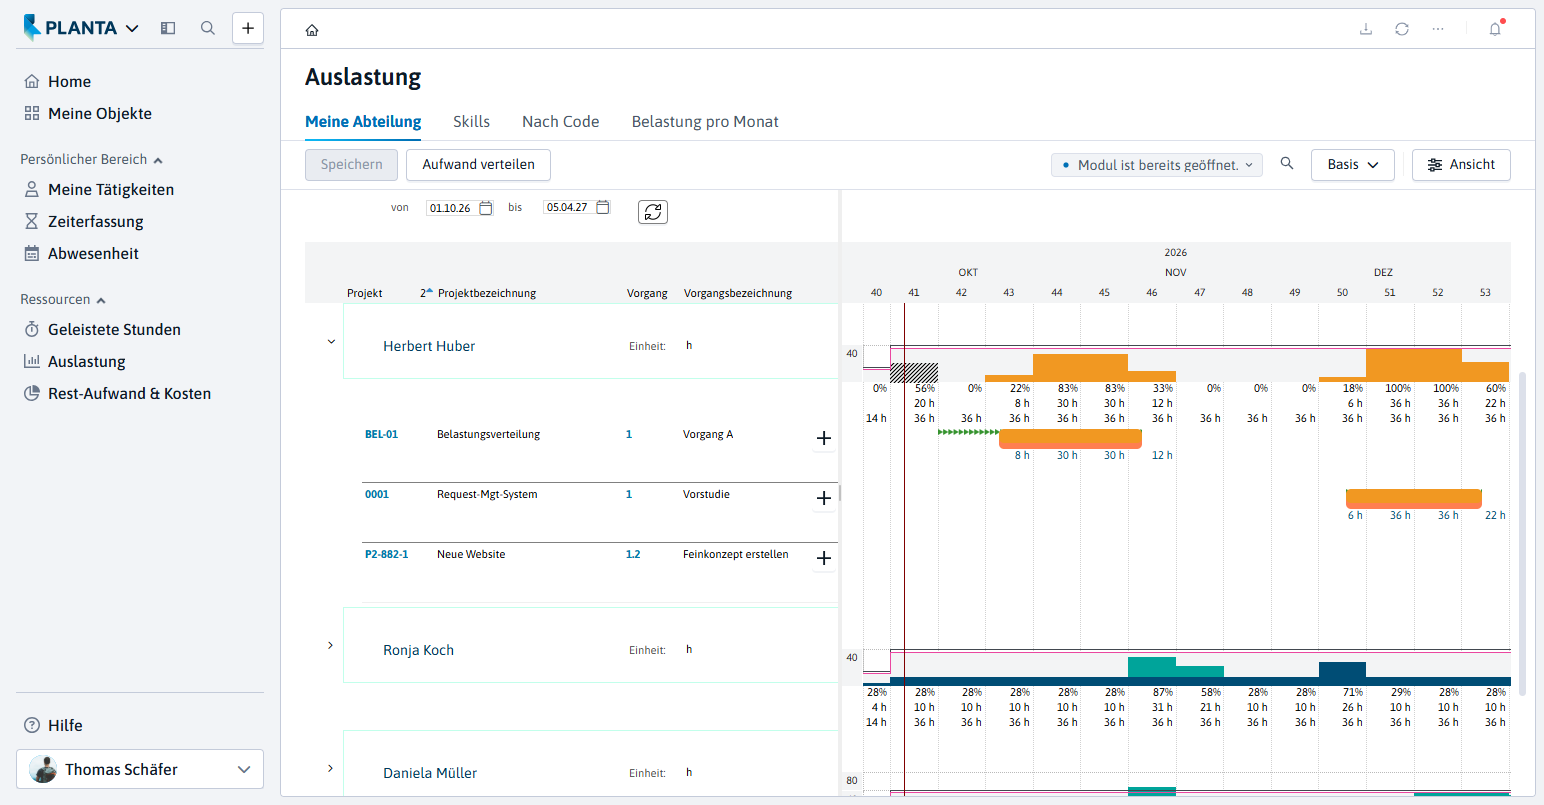
Task: Switch to Belastung pro Monat tab
Action: (x=705, y=122)
